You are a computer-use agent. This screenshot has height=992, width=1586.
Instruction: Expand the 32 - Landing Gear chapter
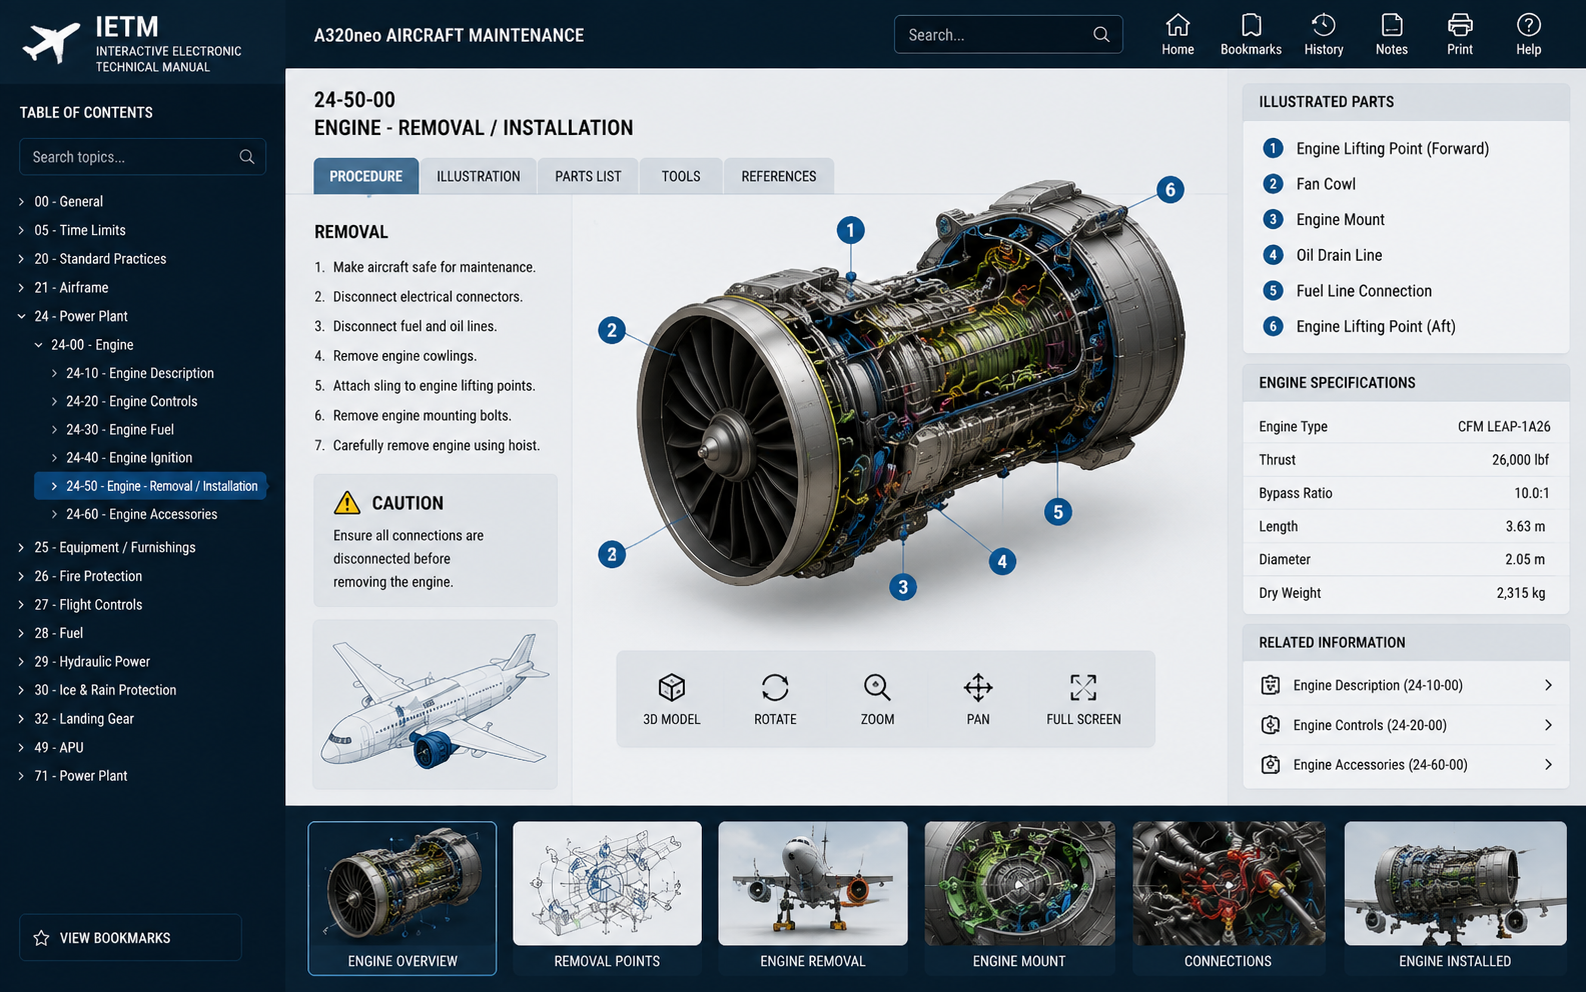(x=21, y=719)
